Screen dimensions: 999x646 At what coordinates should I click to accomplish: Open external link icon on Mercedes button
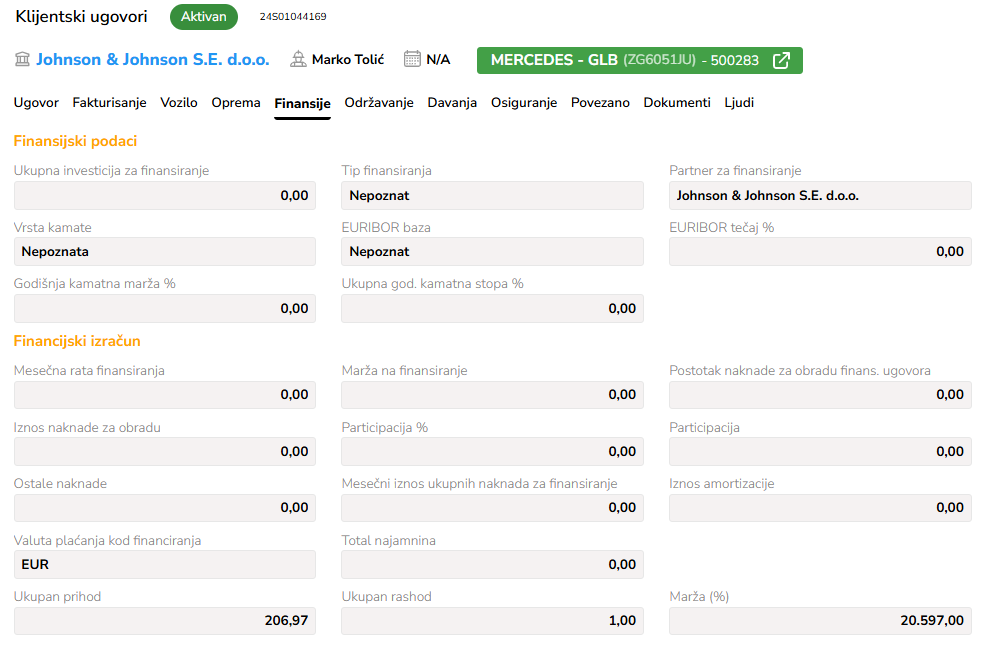tap(782, 60)
